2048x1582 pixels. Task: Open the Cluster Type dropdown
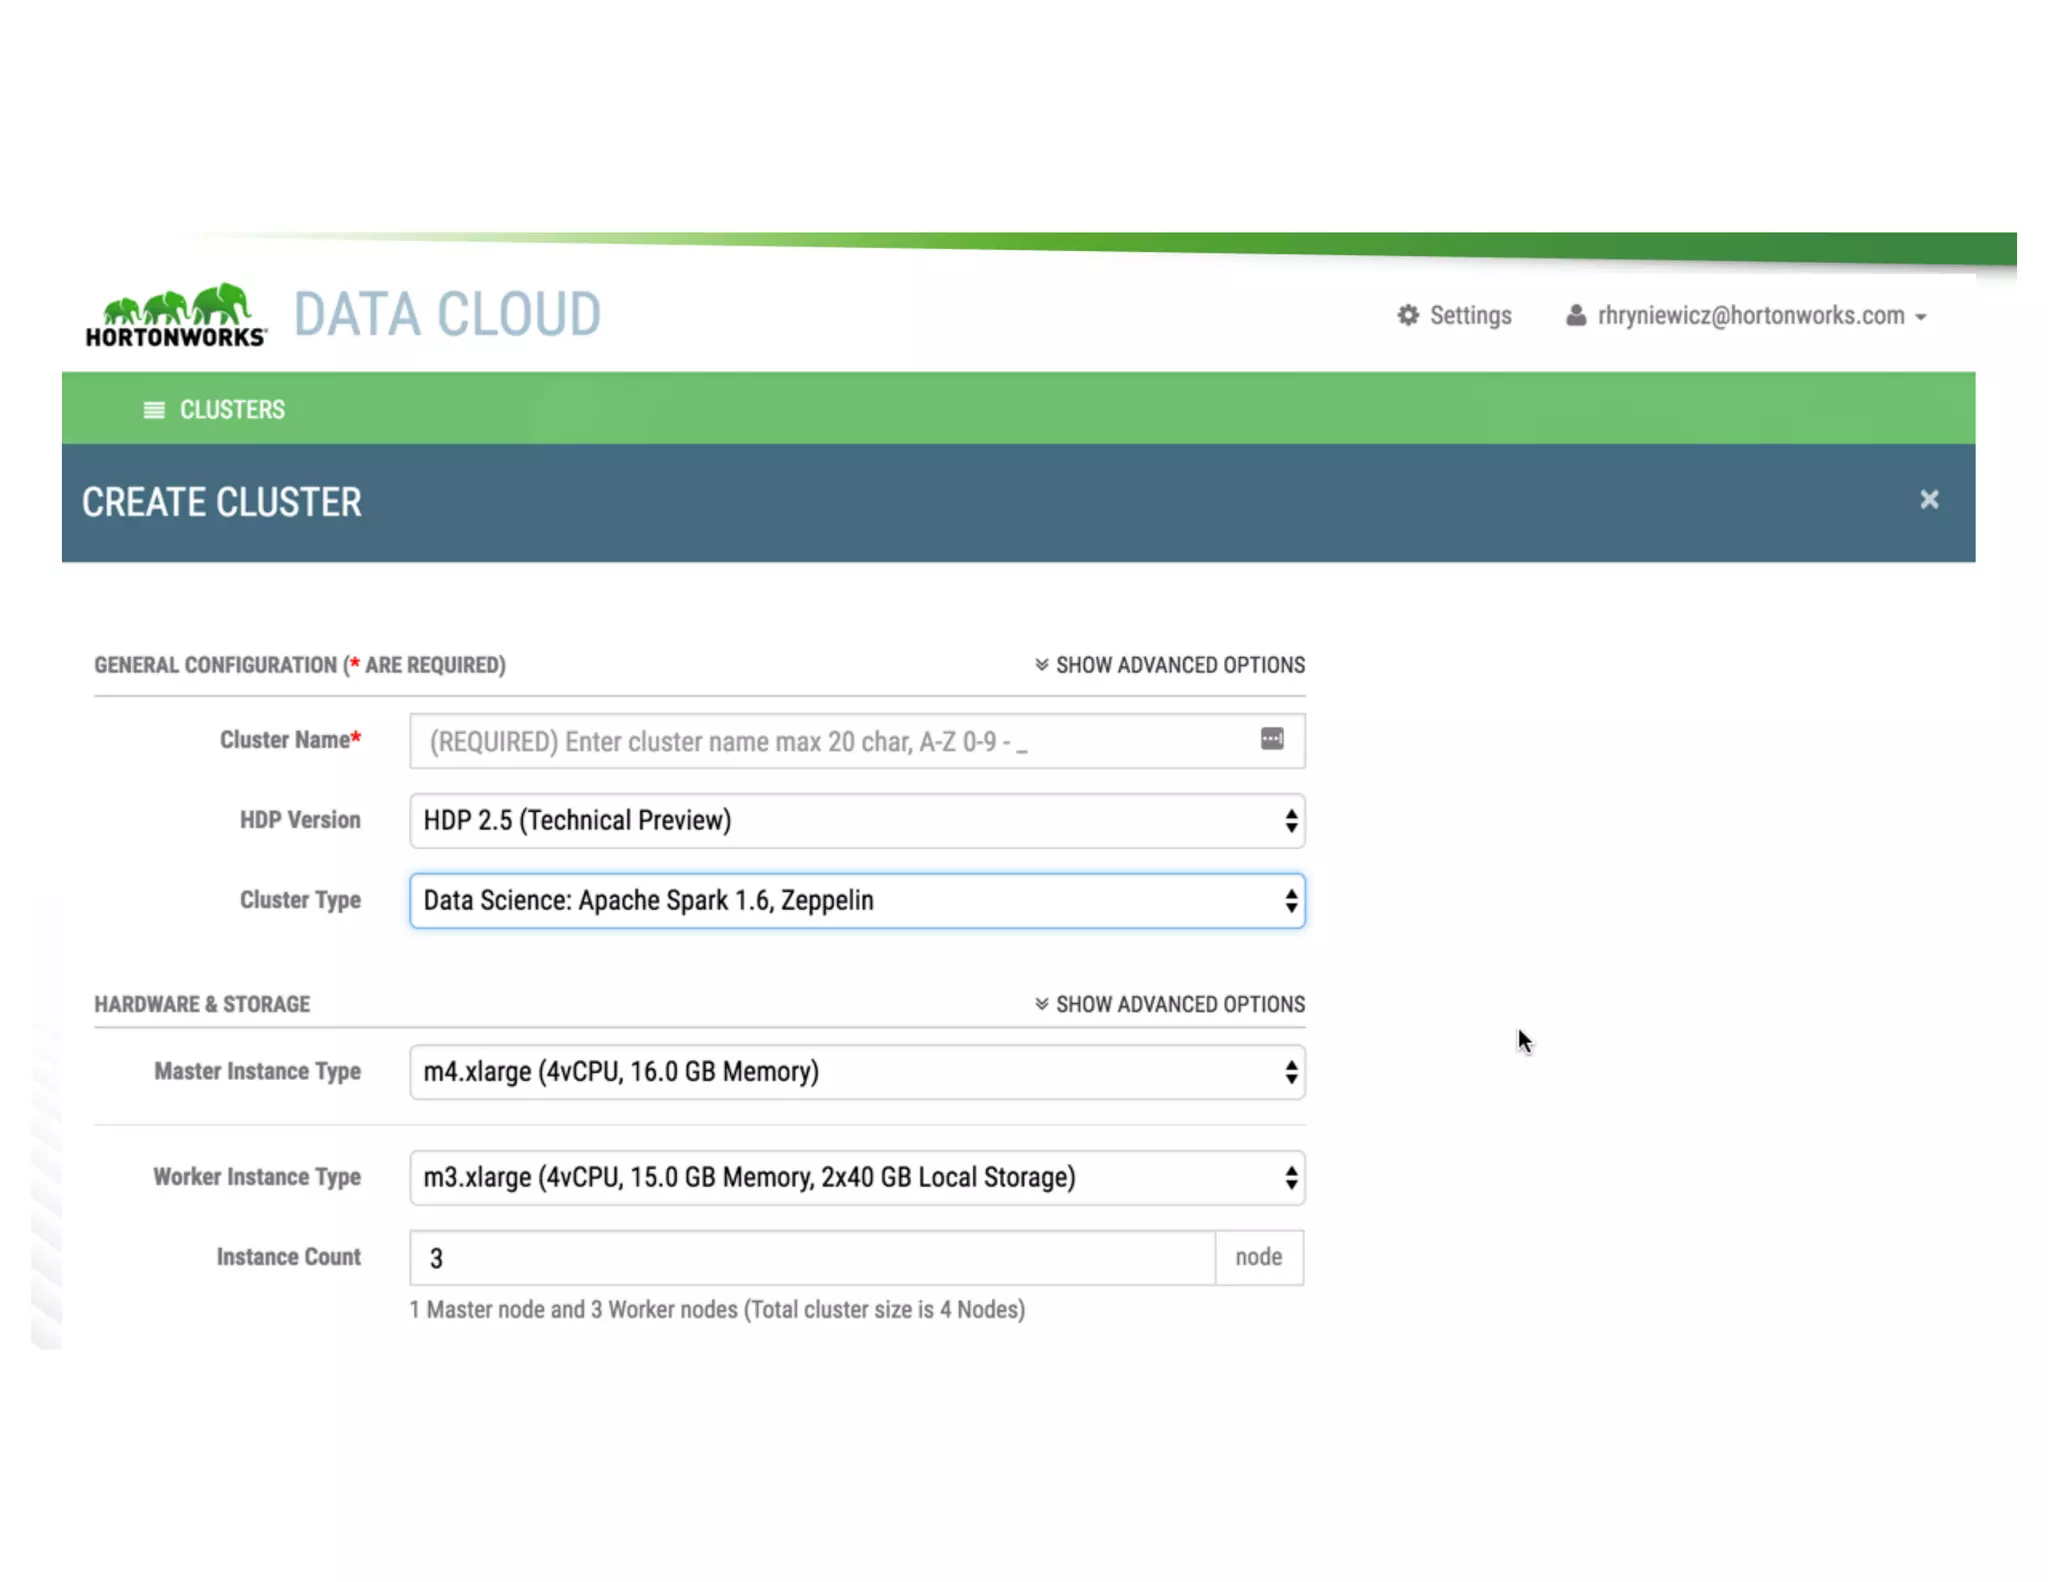coord(856,900)
